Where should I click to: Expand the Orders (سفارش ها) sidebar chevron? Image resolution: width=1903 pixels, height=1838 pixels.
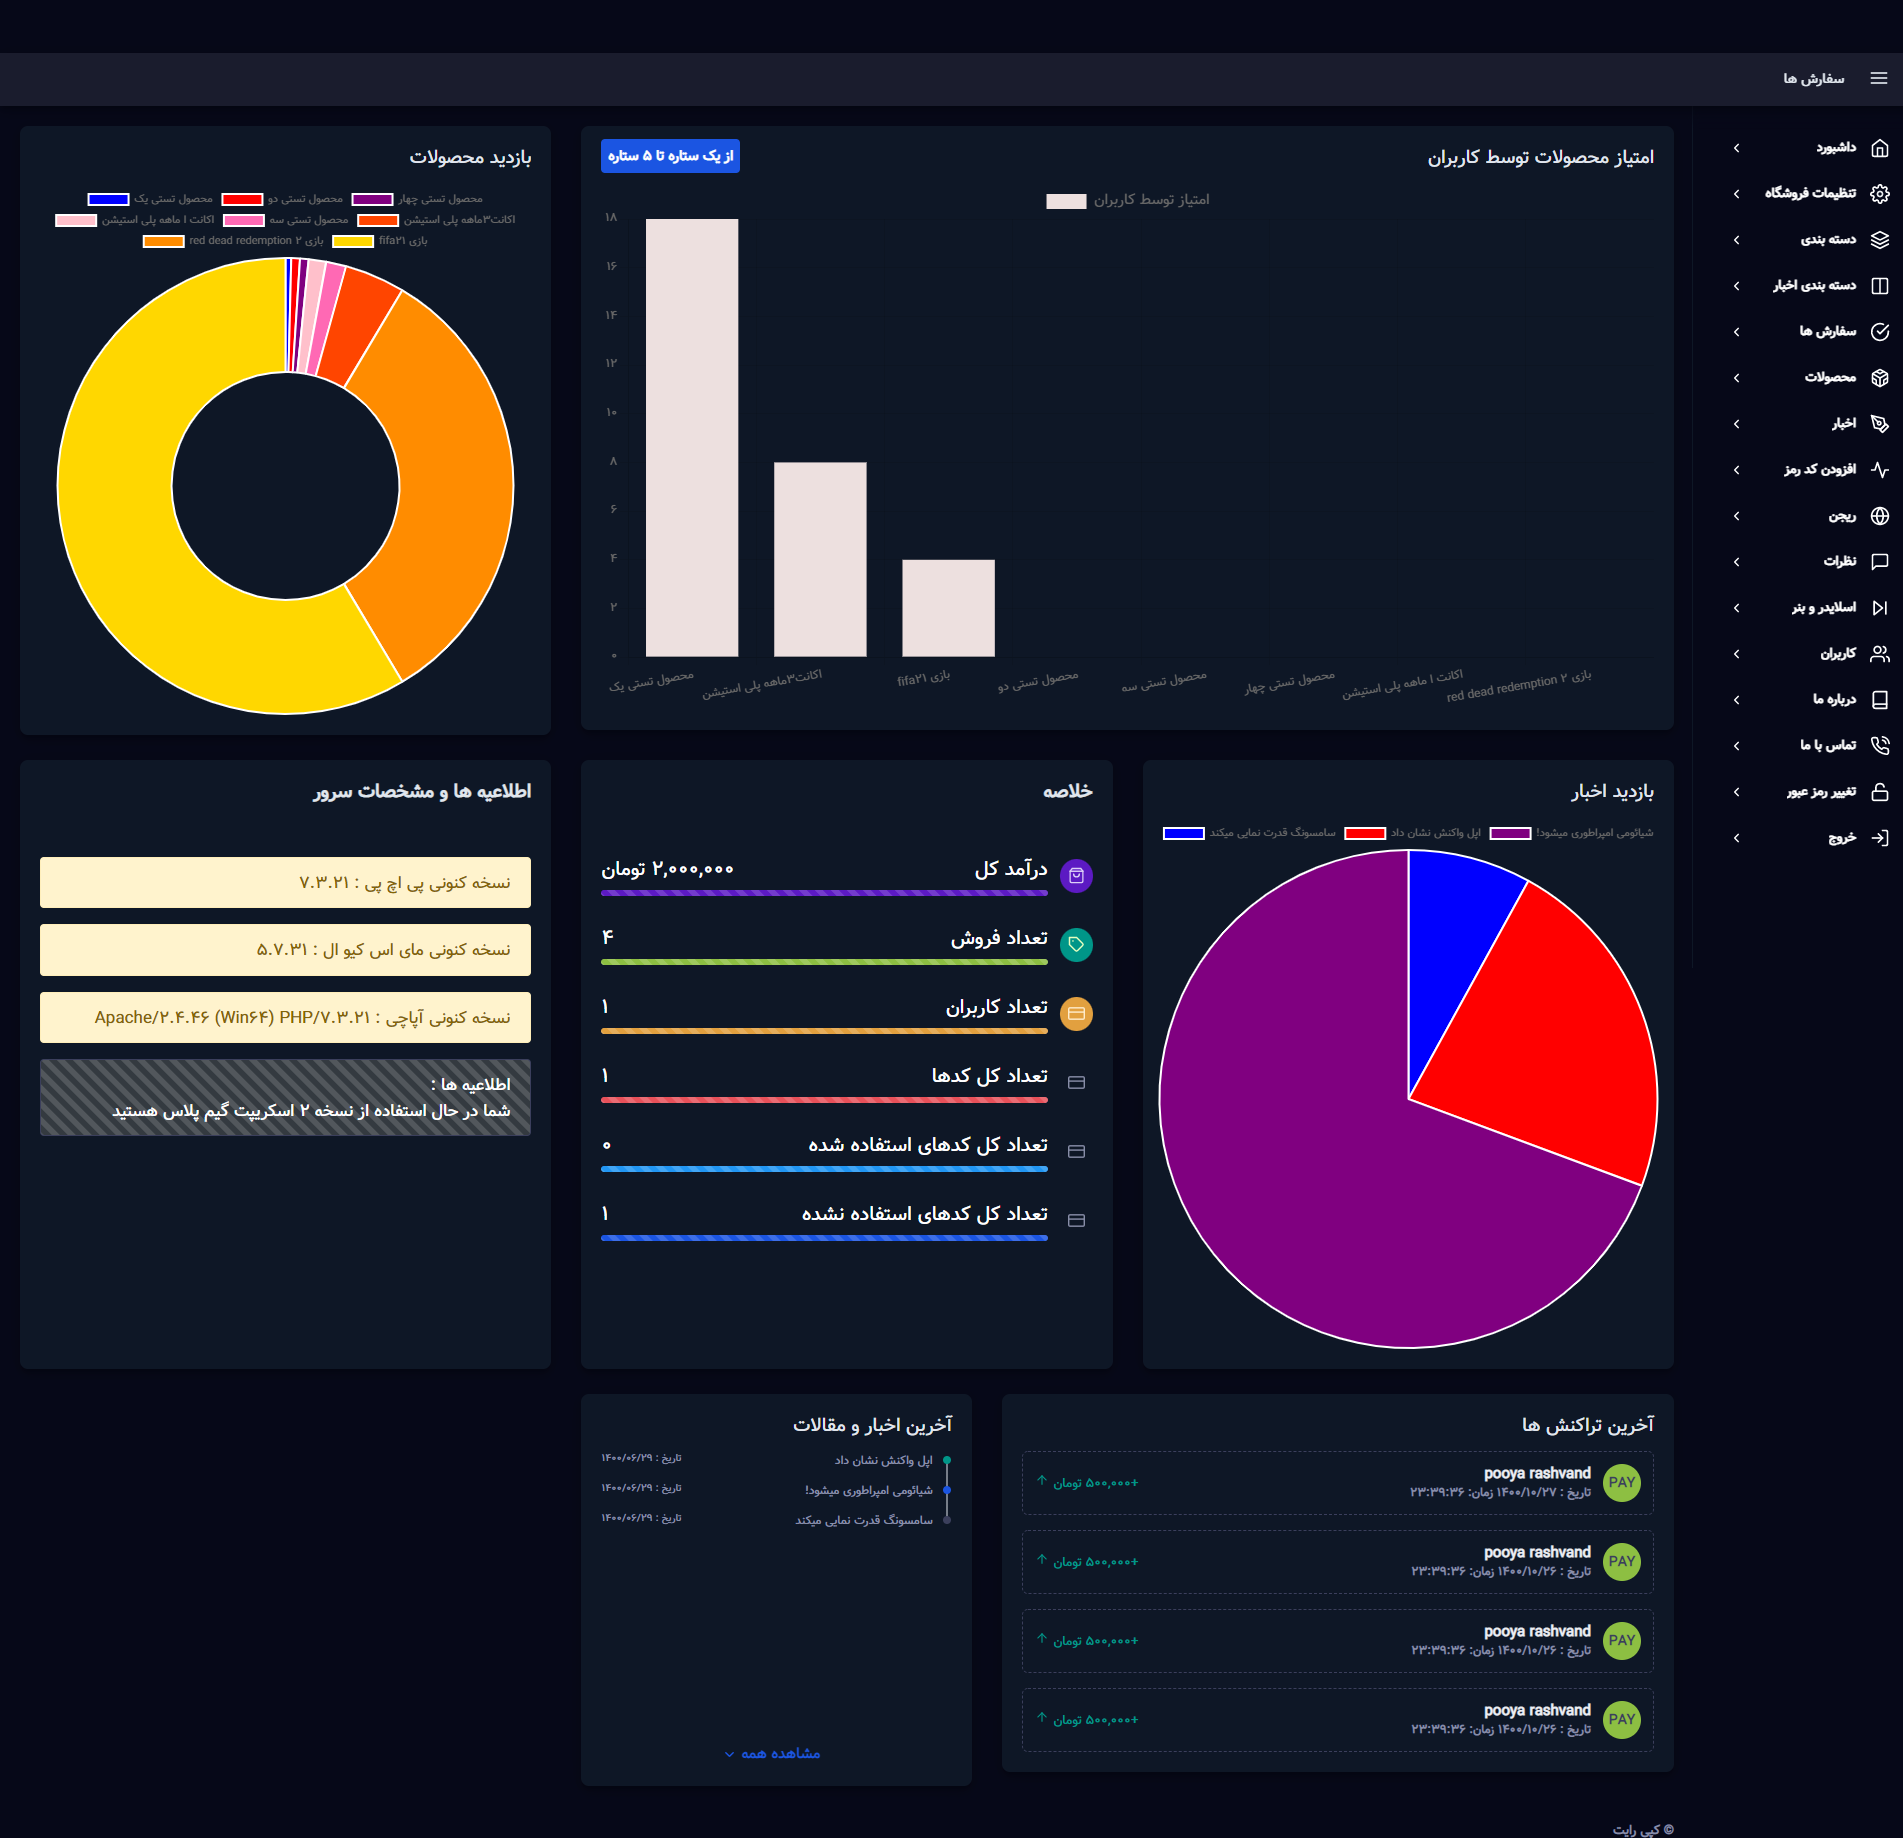1736,332
